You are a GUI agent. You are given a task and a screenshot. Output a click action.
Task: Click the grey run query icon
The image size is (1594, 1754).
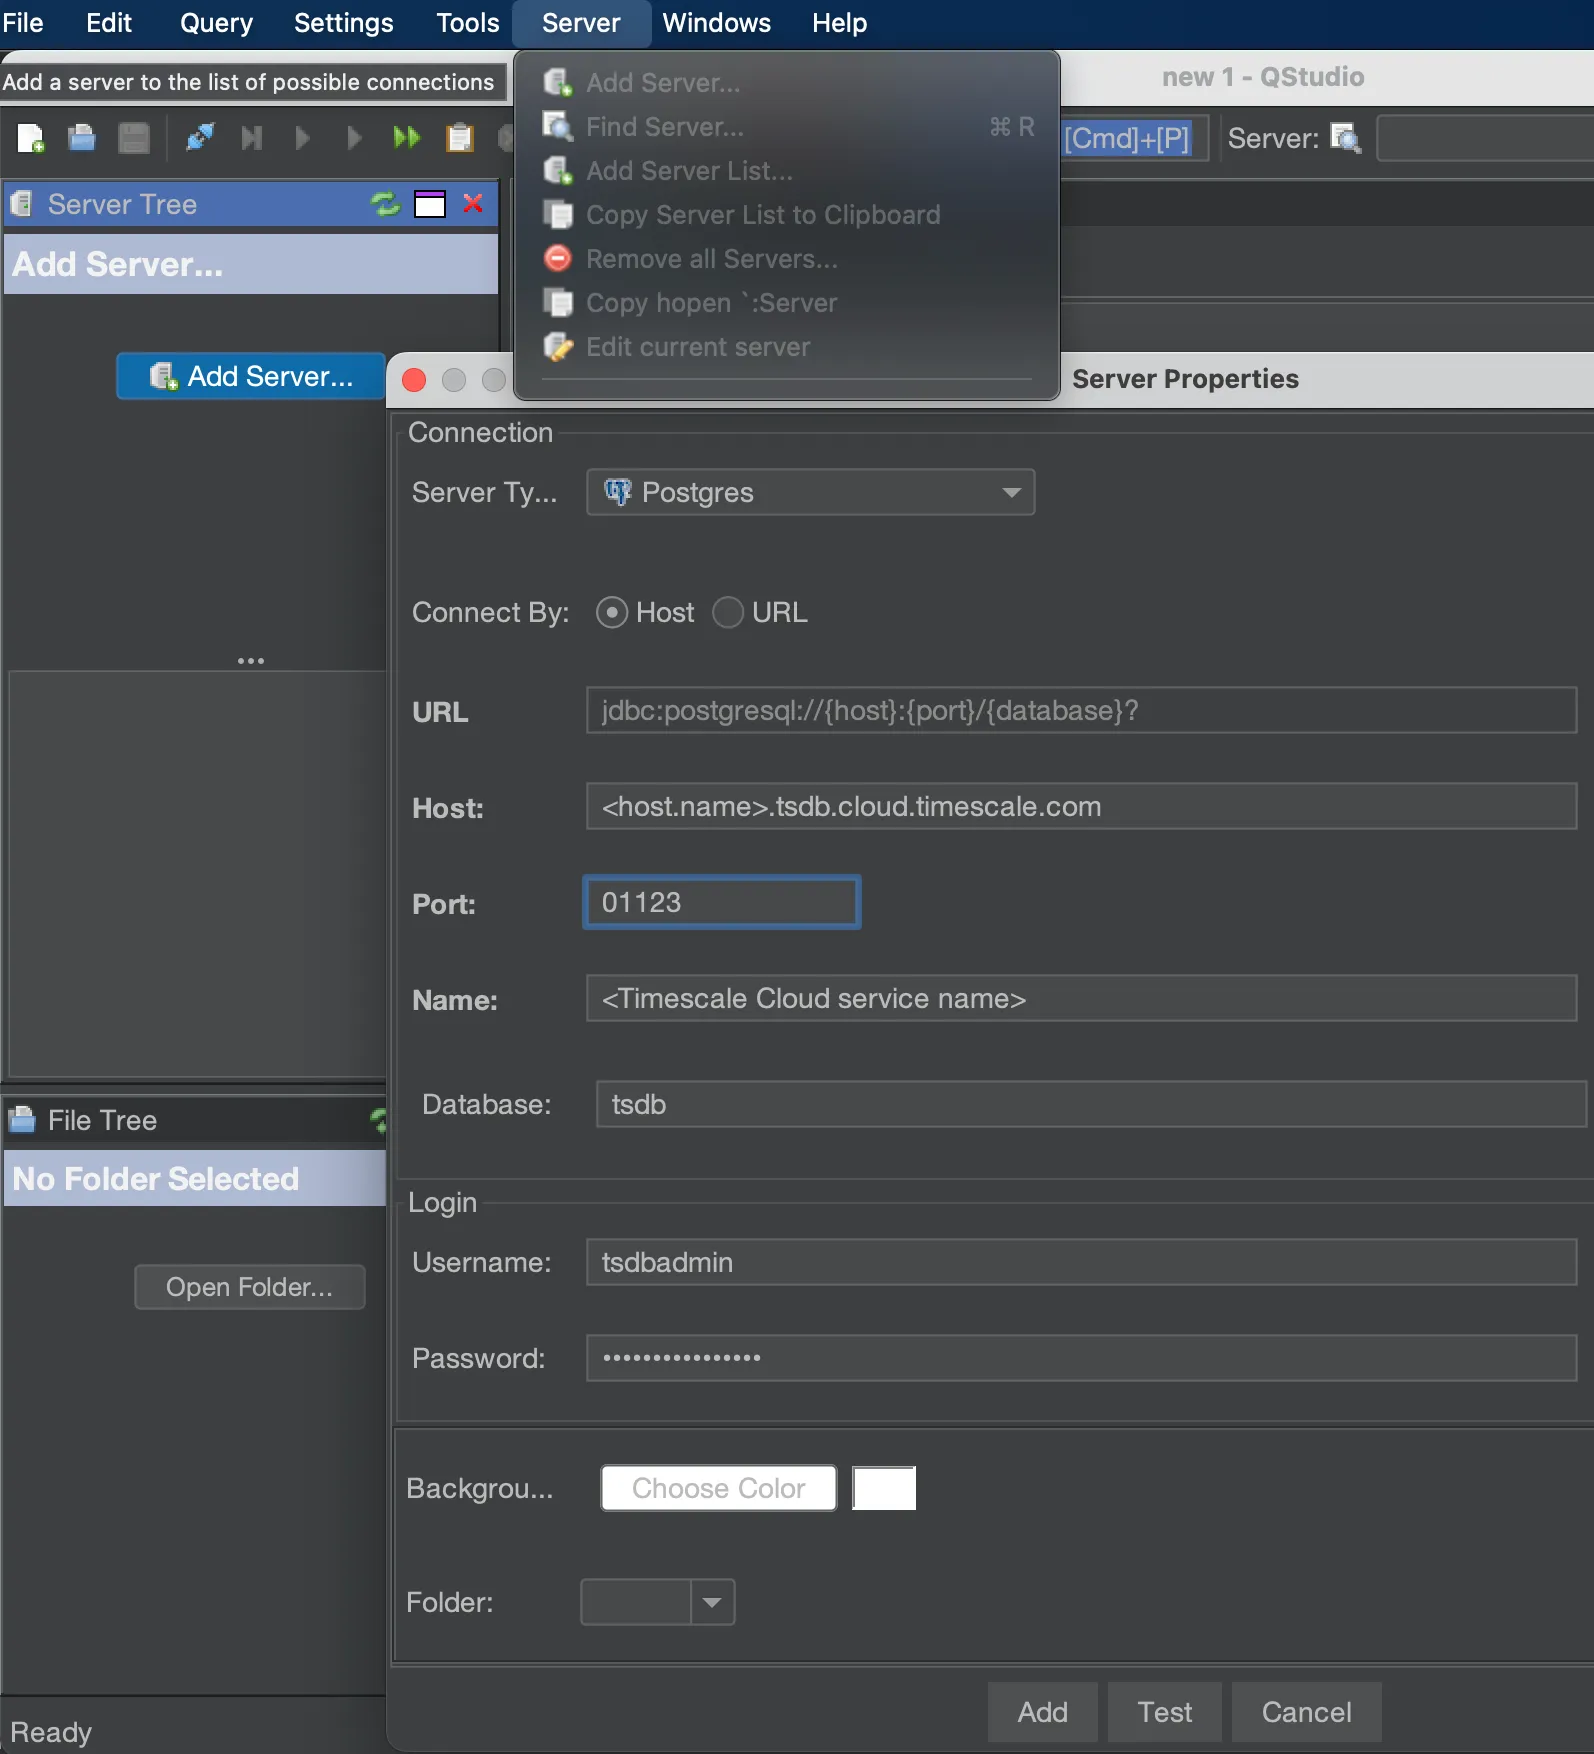point(302,138)
